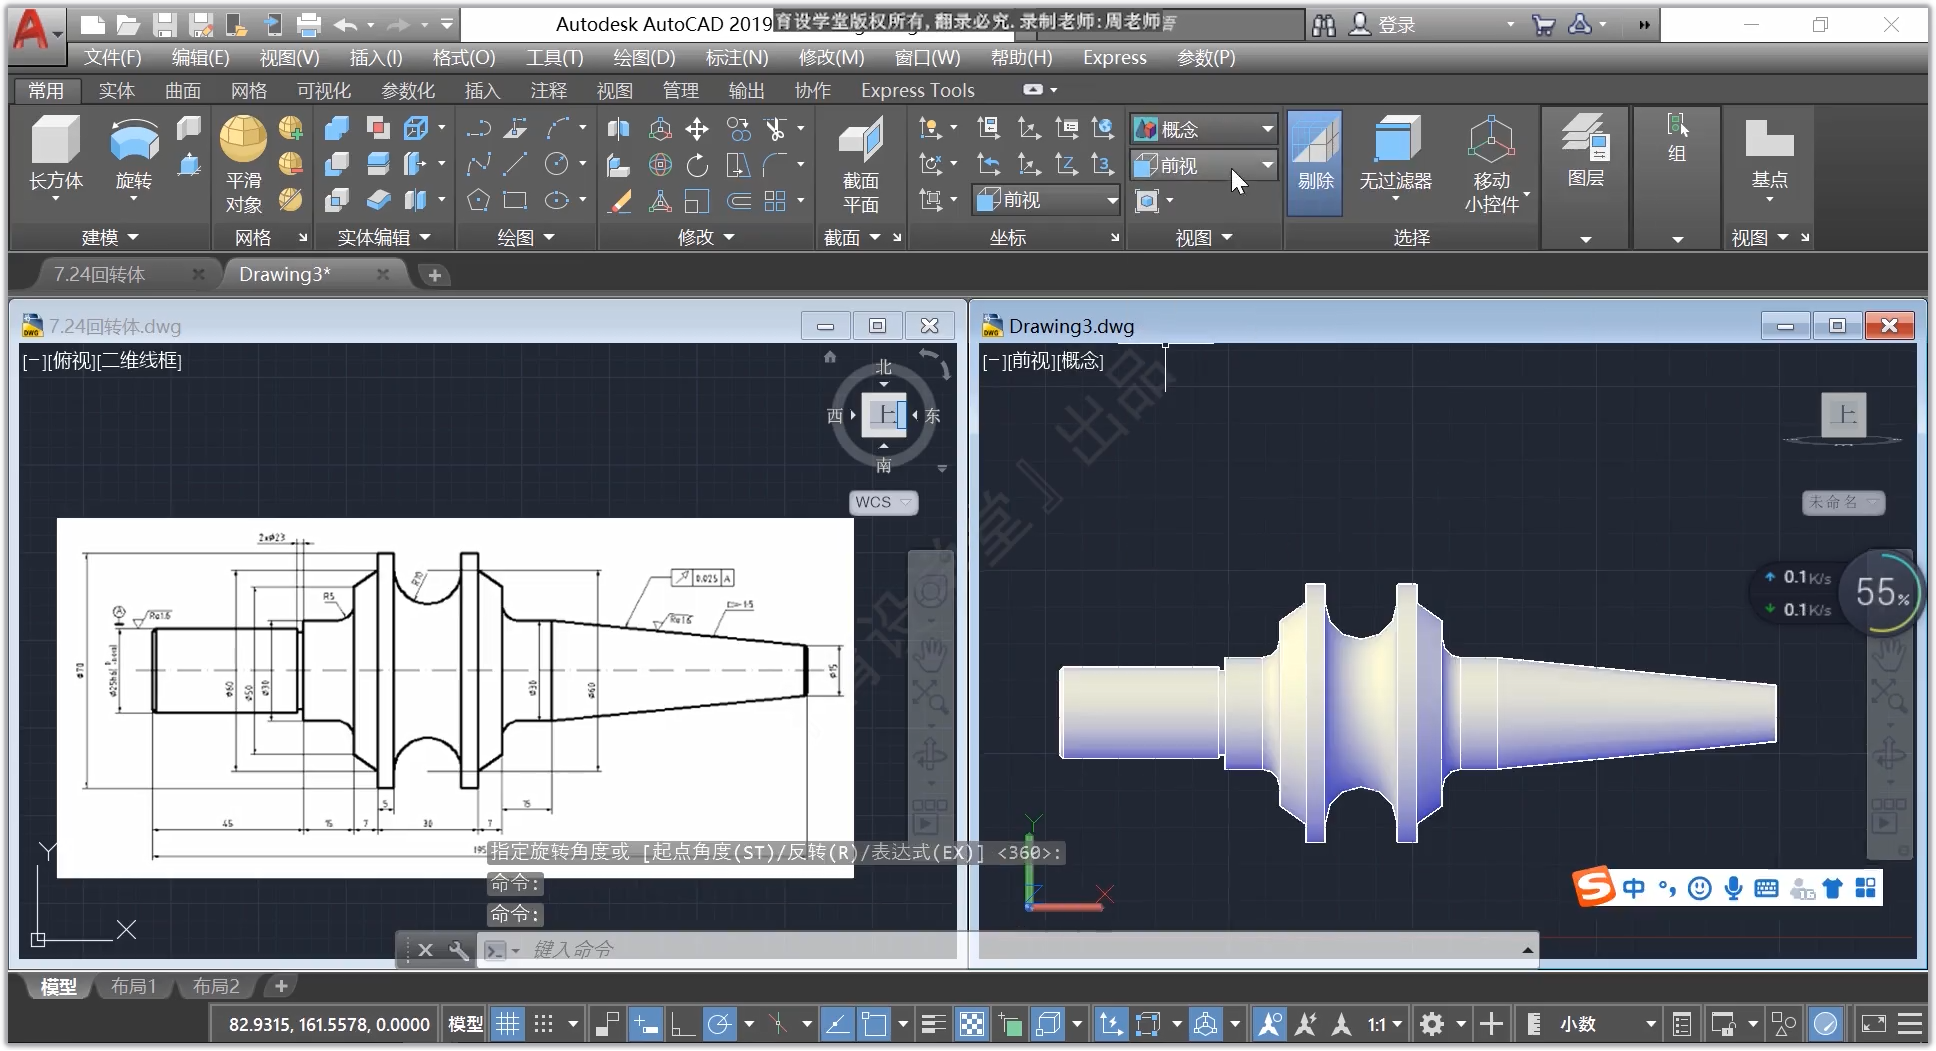
Task: Expand the 建模 panel
Action: tap(109, 238)
